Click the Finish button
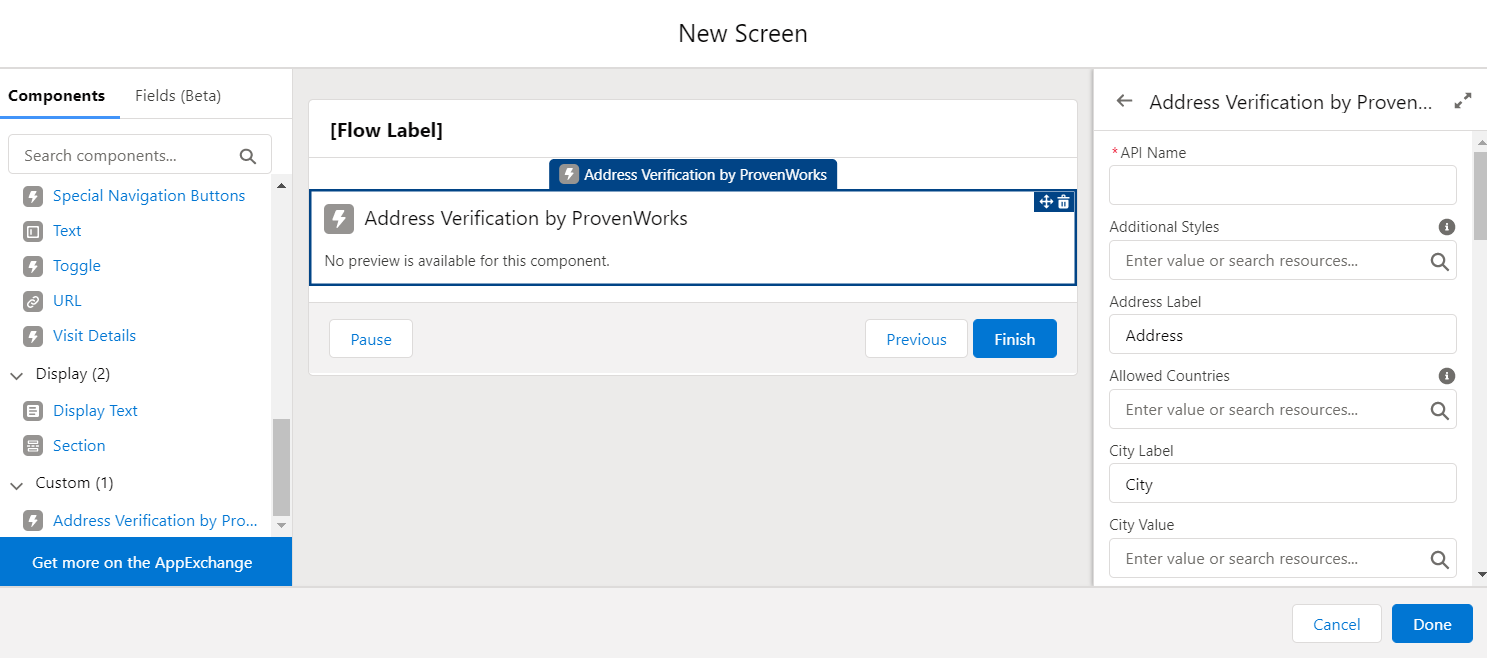The width and height of the screenshot is (1487, 658). [x=1014, y=339]
